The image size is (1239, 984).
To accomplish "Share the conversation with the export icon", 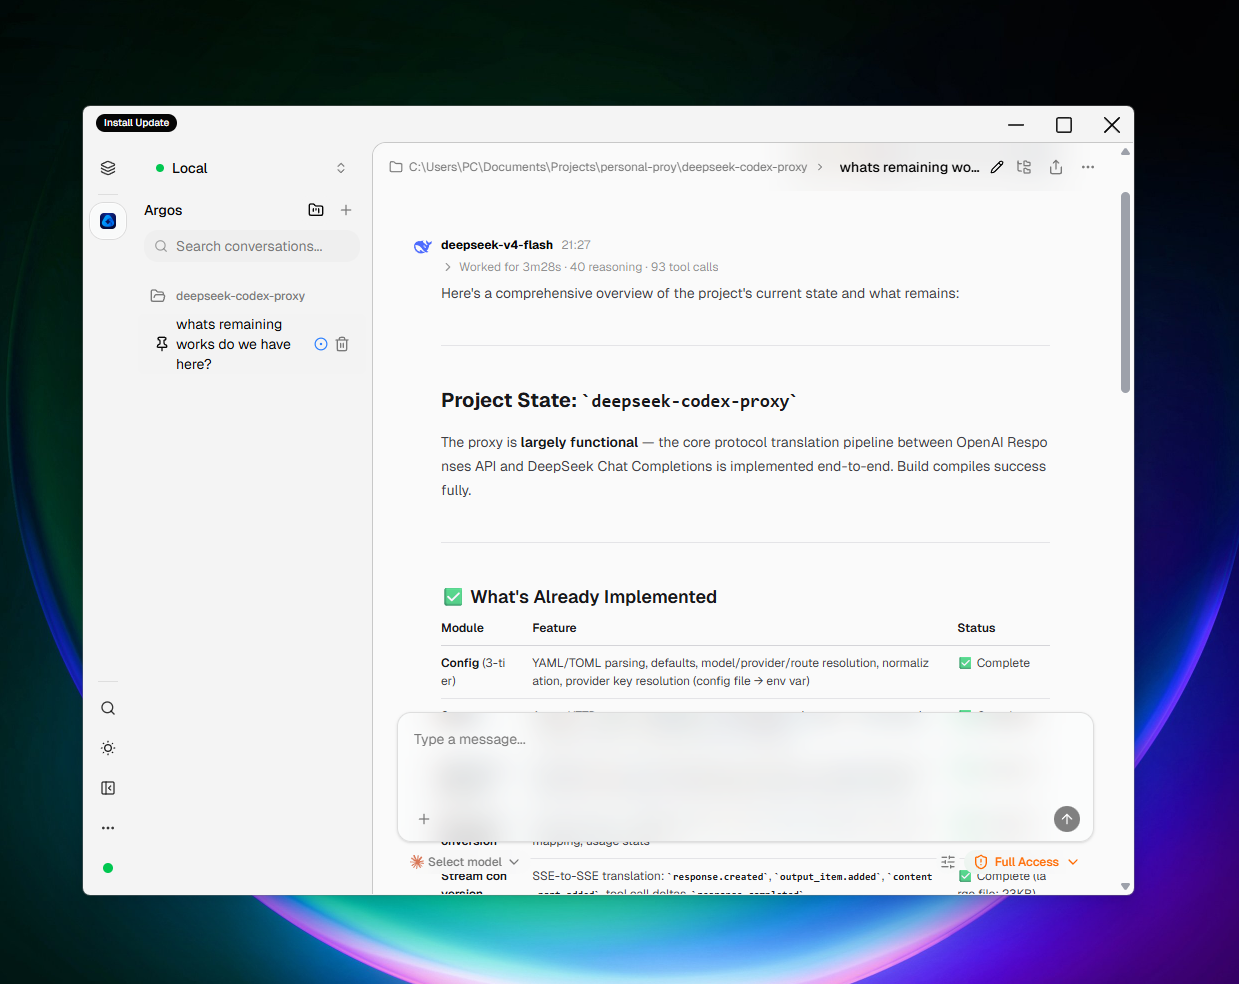I will [1056, 167].
